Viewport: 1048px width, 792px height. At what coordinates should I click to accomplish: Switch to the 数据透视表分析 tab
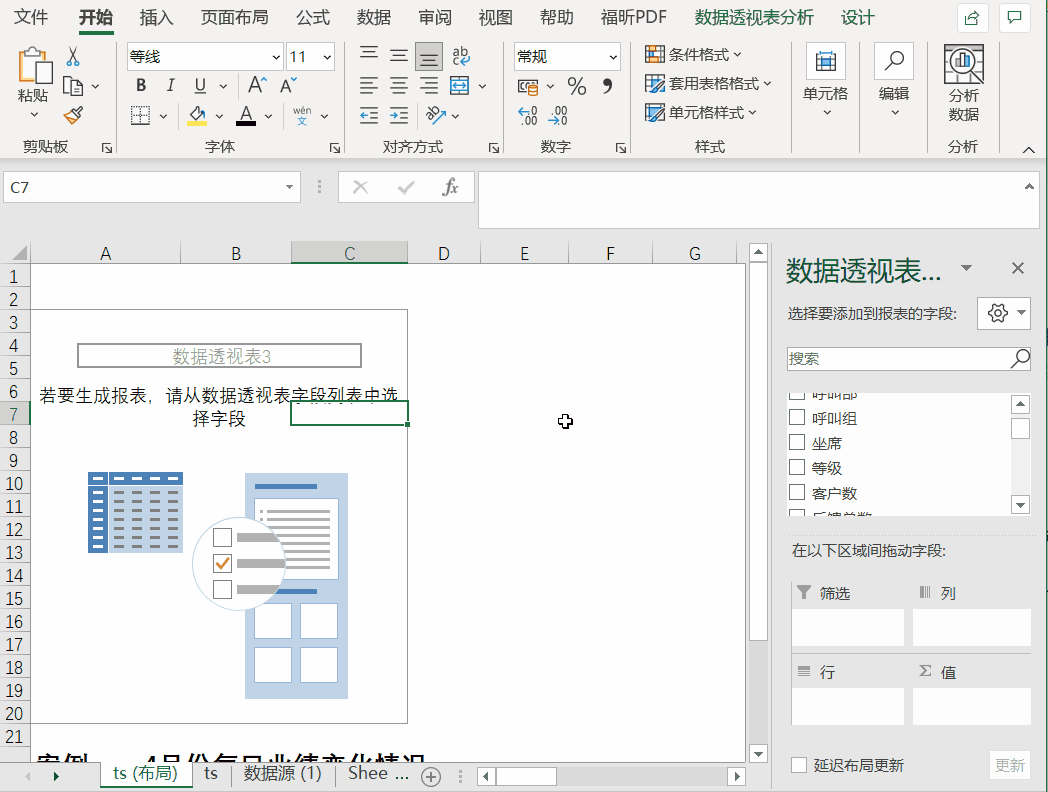point(754,17)
